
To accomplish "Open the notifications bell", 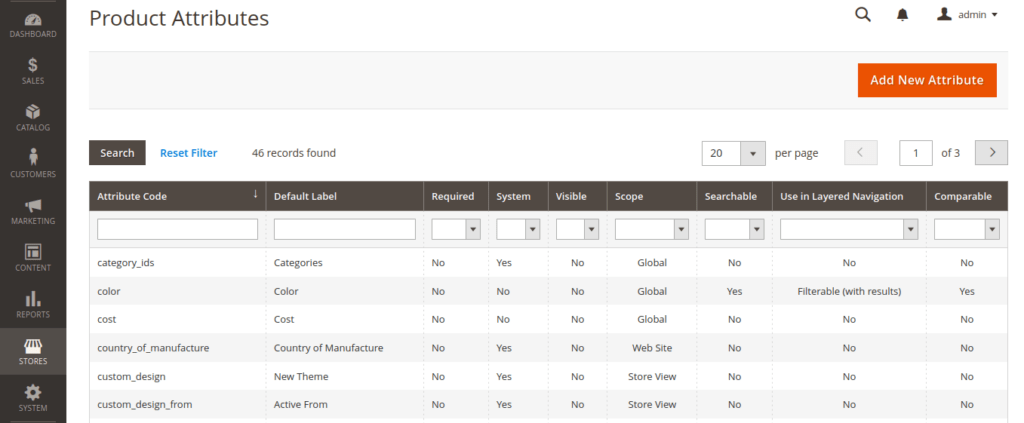I will [903, 15].
